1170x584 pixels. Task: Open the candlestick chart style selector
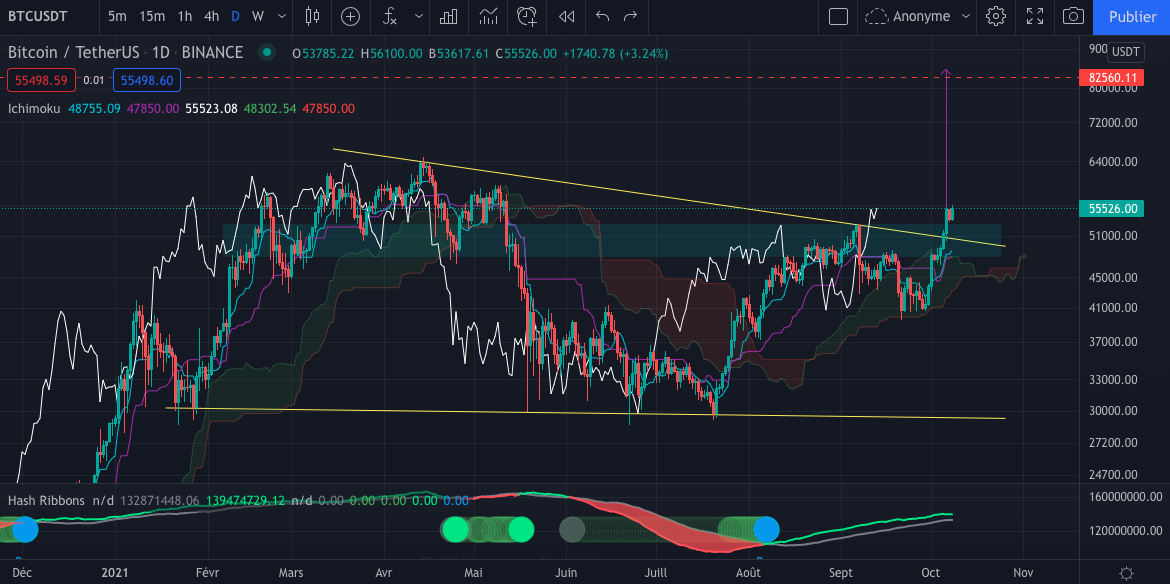point(313,17)
